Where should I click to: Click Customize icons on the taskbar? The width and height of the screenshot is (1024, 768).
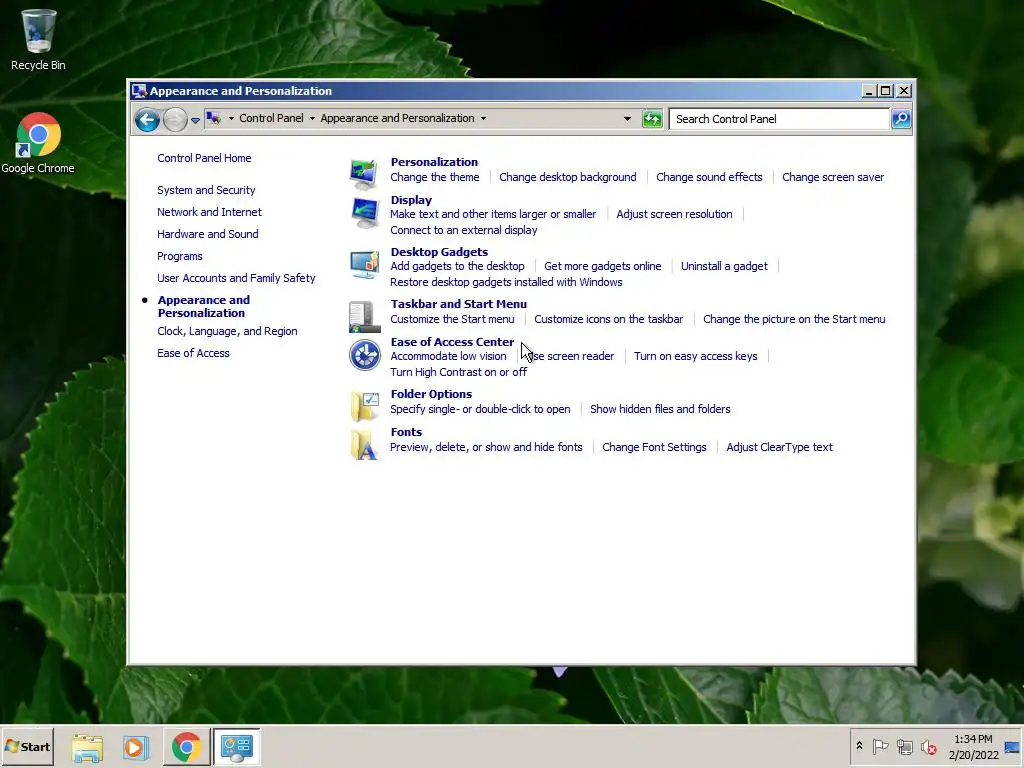(x=608, y=319)
